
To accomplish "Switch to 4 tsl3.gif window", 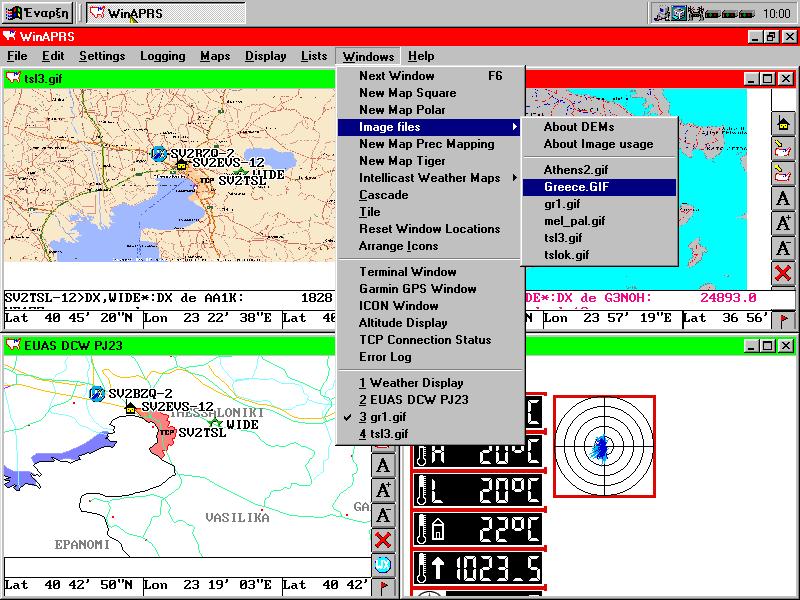I will click(x=429, y=434).
